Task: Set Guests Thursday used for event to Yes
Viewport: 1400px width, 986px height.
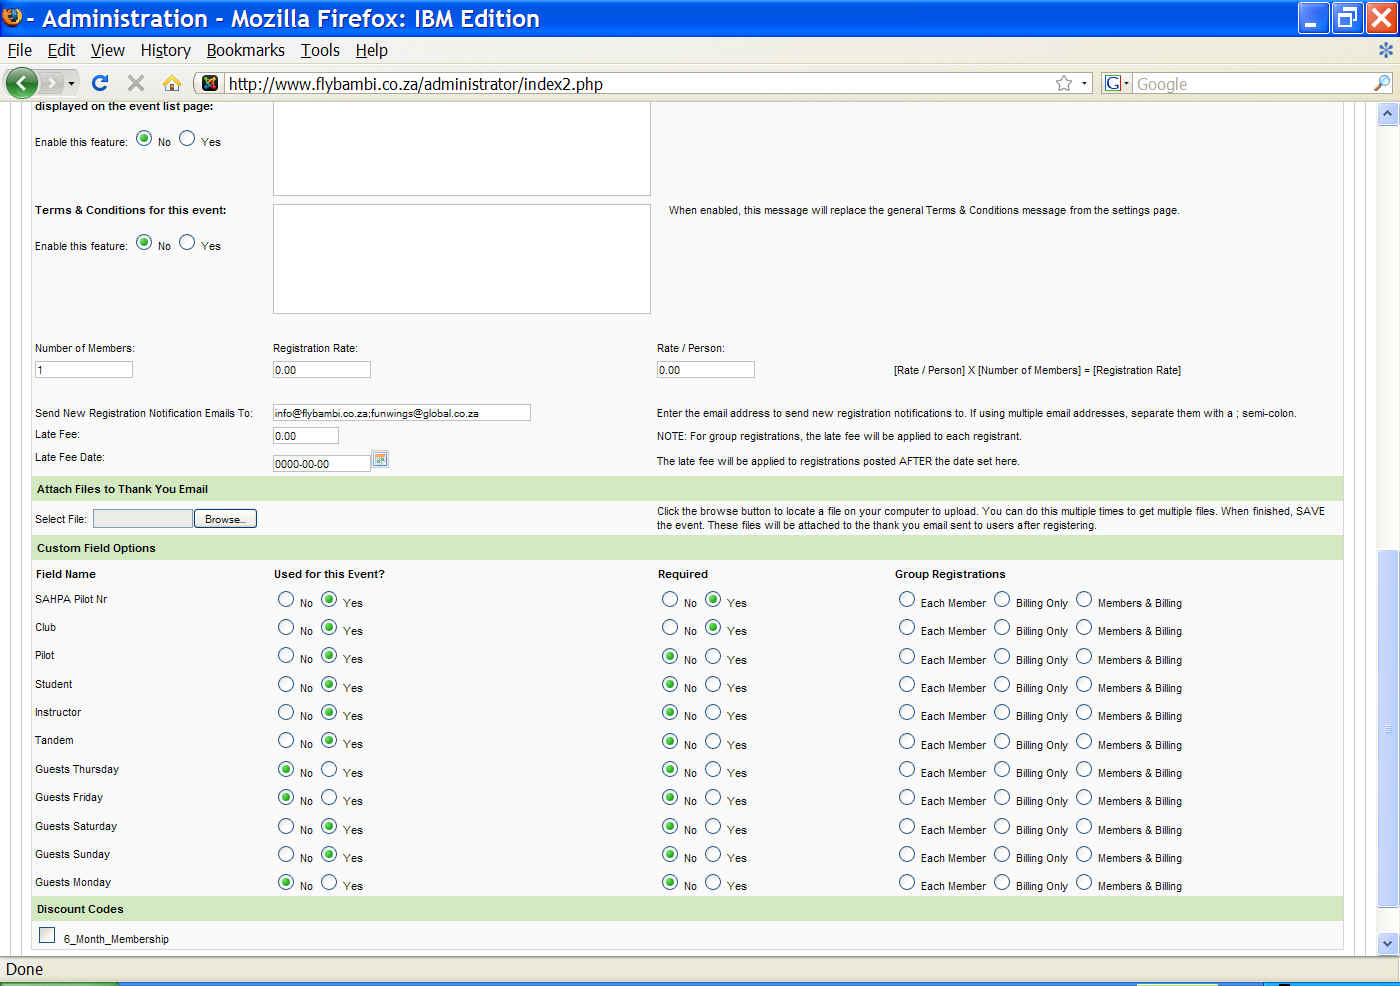Action: coord(329,769)
